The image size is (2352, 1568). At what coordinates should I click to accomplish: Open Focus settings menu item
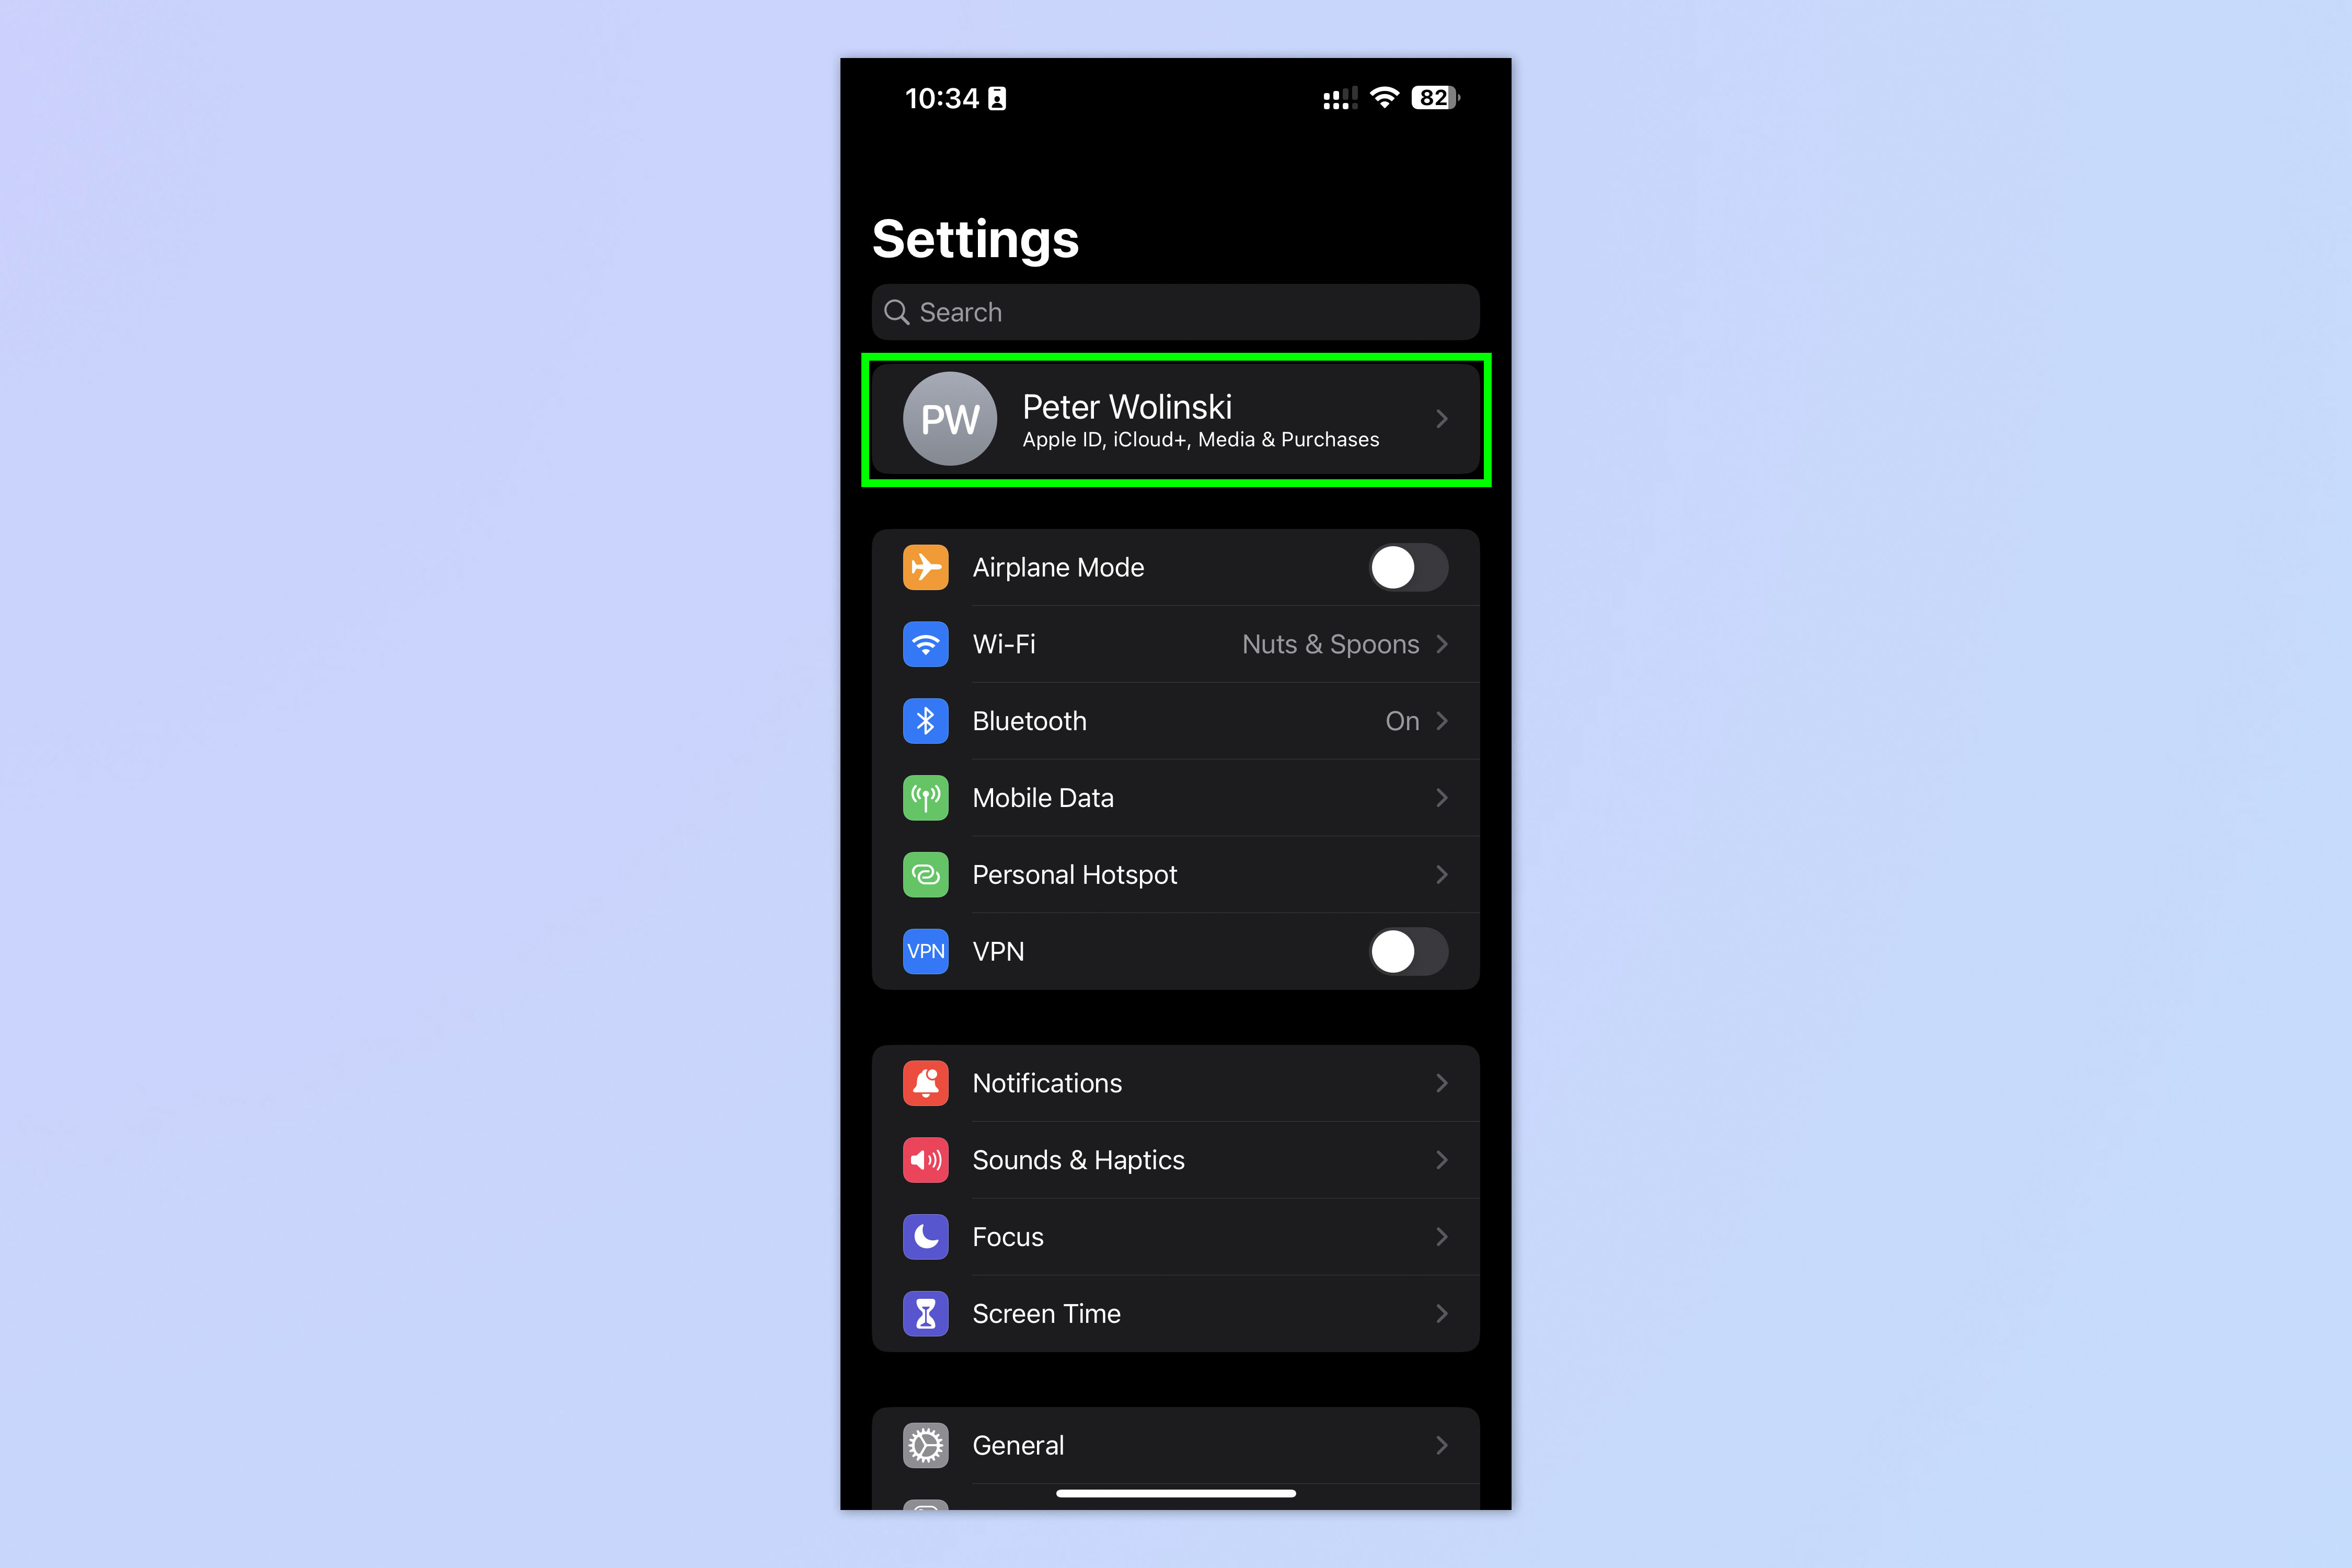tap(1176, 1236)
